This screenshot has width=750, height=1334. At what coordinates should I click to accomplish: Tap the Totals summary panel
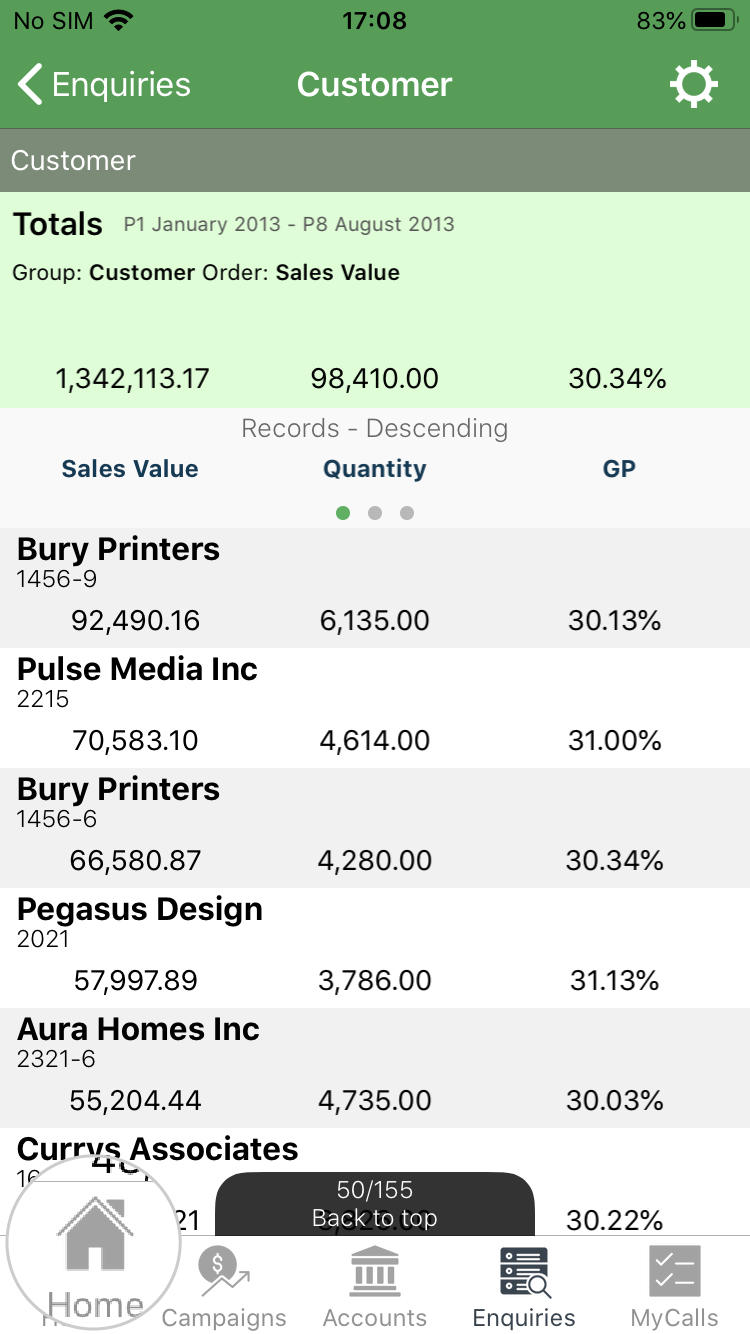pos(375,300)
